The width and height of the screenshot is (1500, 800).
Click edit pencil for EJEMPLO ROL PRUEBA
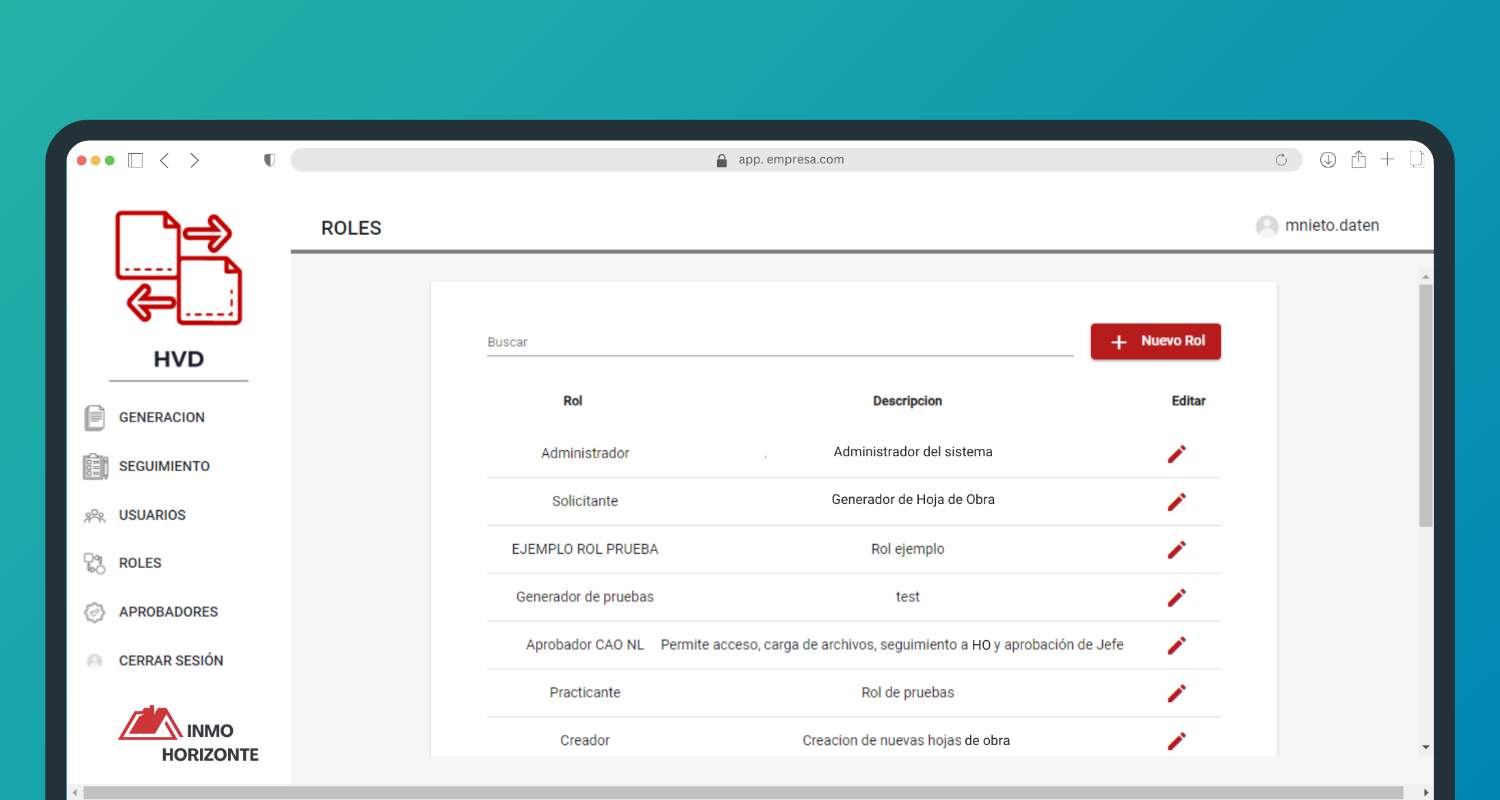(x=1177, y=550)
